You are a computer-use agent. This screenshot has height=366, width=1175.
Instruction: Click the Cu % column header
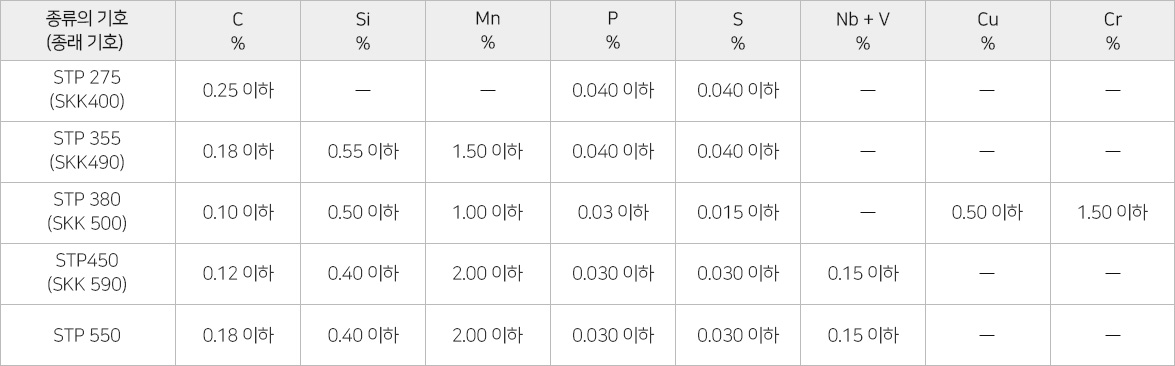click(x=988, y=31)
